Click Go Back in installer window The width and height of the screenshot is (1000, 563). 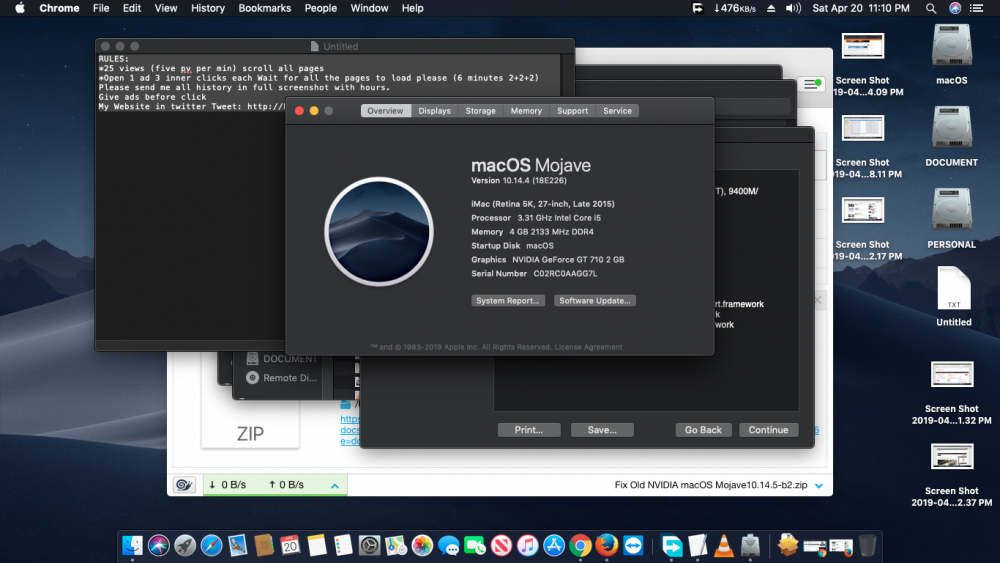703,430
